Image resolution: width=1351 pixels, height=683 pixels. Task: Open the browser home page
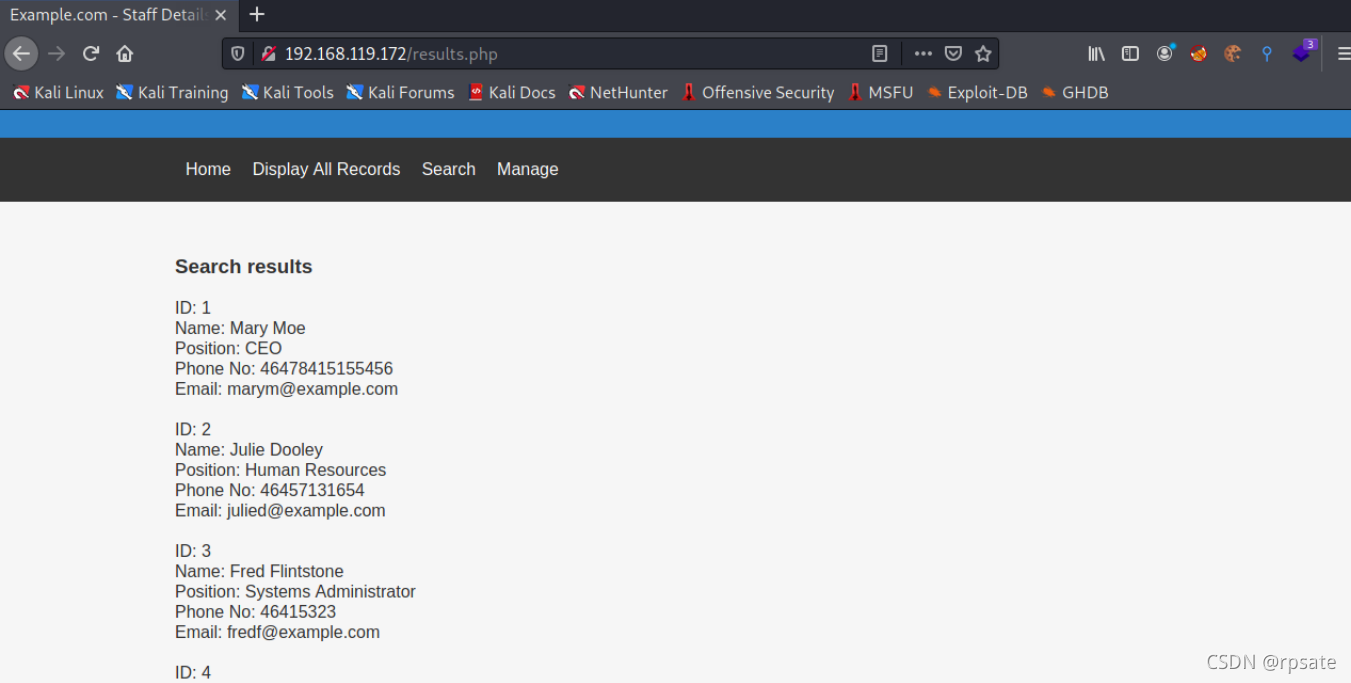tap(124, 54)
